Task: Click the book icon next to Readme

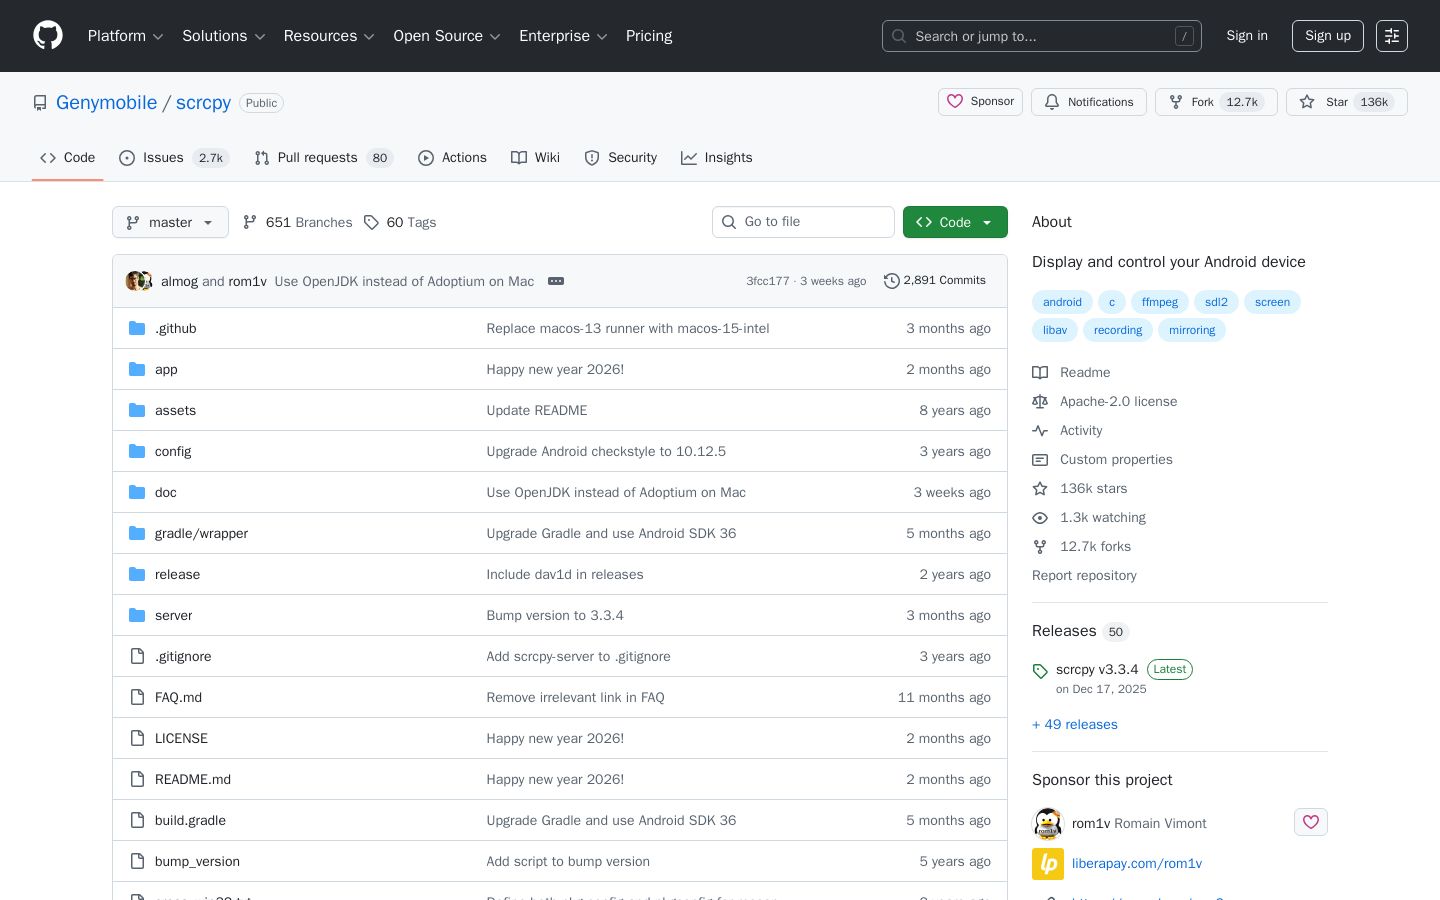Action: 1040,372
